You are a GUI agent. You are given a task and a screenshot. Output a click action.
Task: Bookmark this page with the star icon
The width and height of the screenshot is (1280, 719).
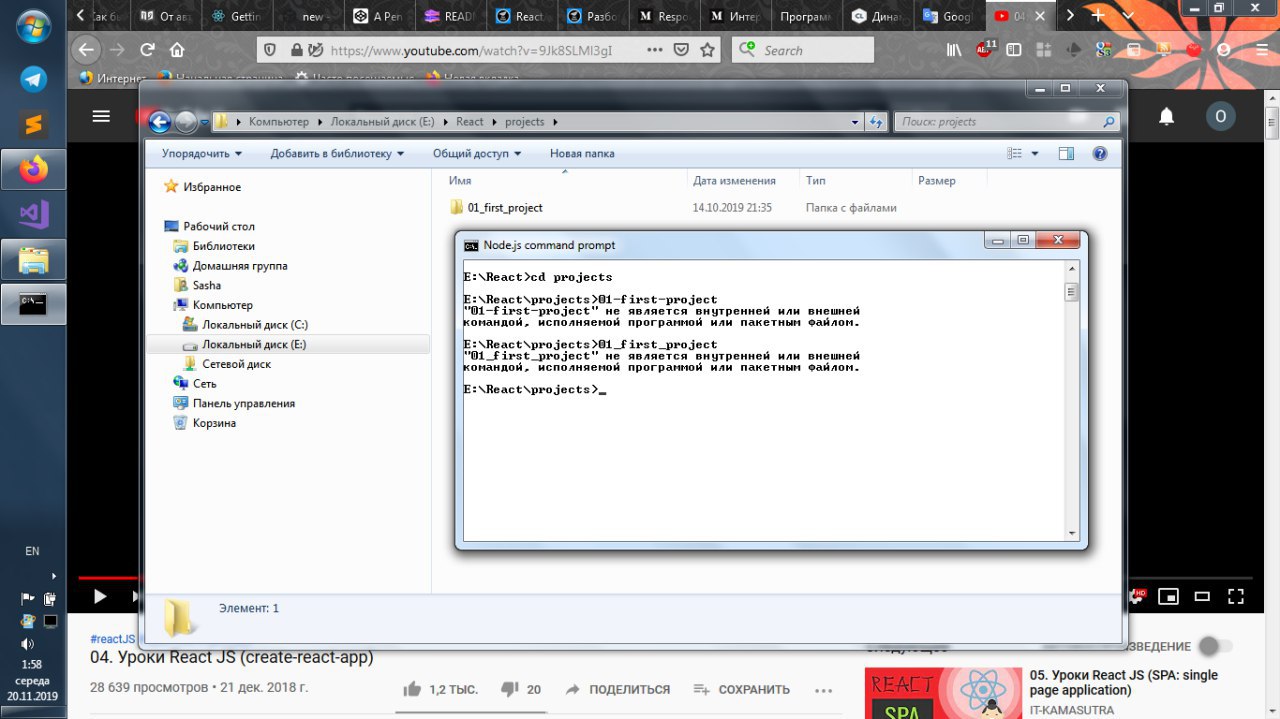[x=708, y=50]
